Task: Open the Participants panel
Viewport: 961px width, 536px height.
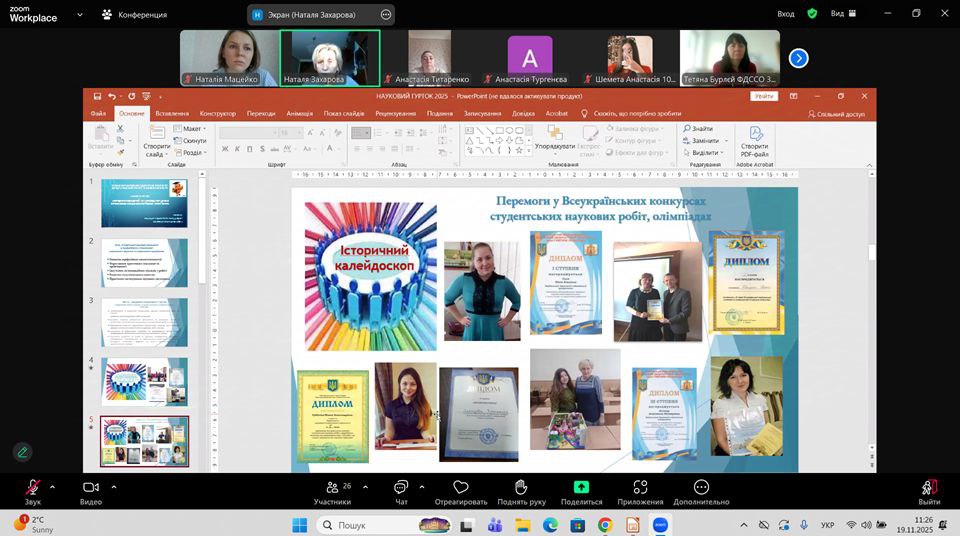Action: pos(332,487)
